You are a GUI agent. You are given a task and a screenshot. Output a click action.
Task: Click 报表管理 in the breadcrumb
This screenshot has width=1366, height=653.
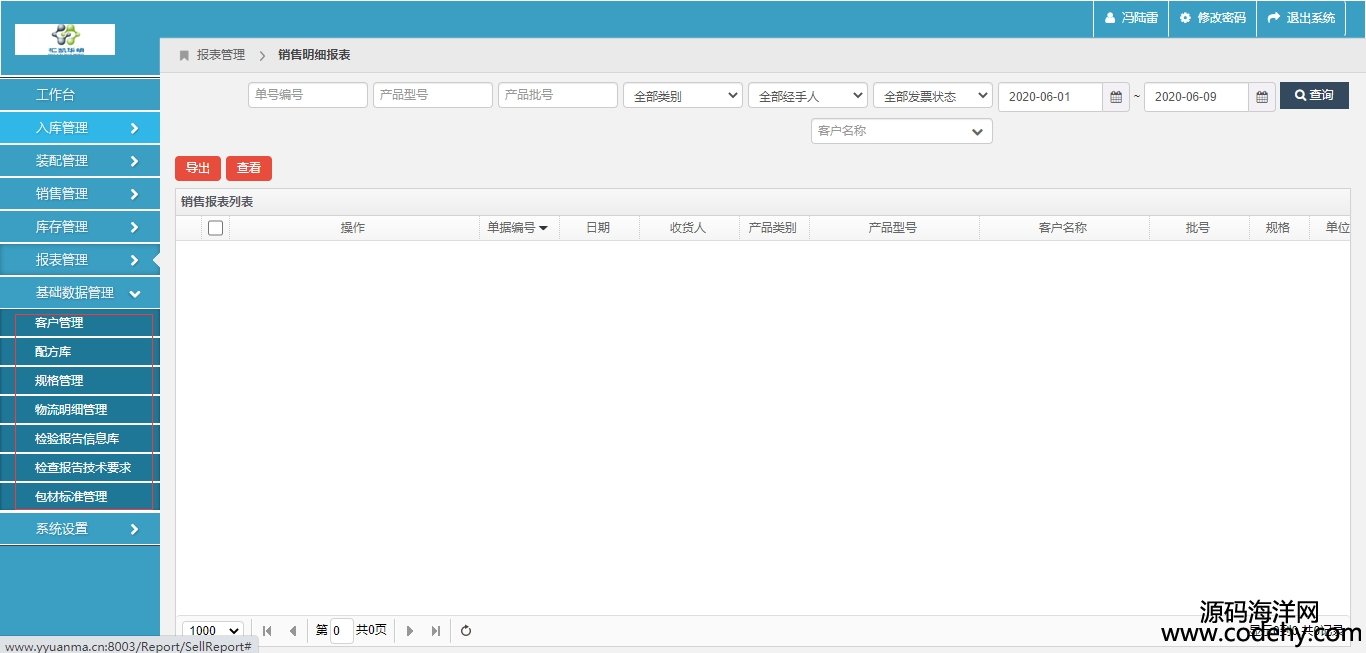pos(221,55)
